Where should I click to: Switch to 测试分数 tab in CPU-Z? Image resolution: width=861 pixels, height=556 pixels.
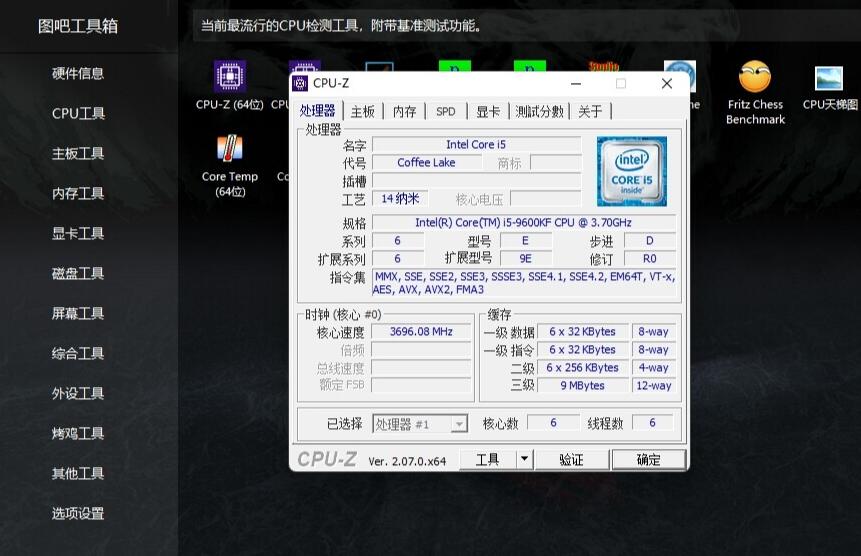point(539,112)
